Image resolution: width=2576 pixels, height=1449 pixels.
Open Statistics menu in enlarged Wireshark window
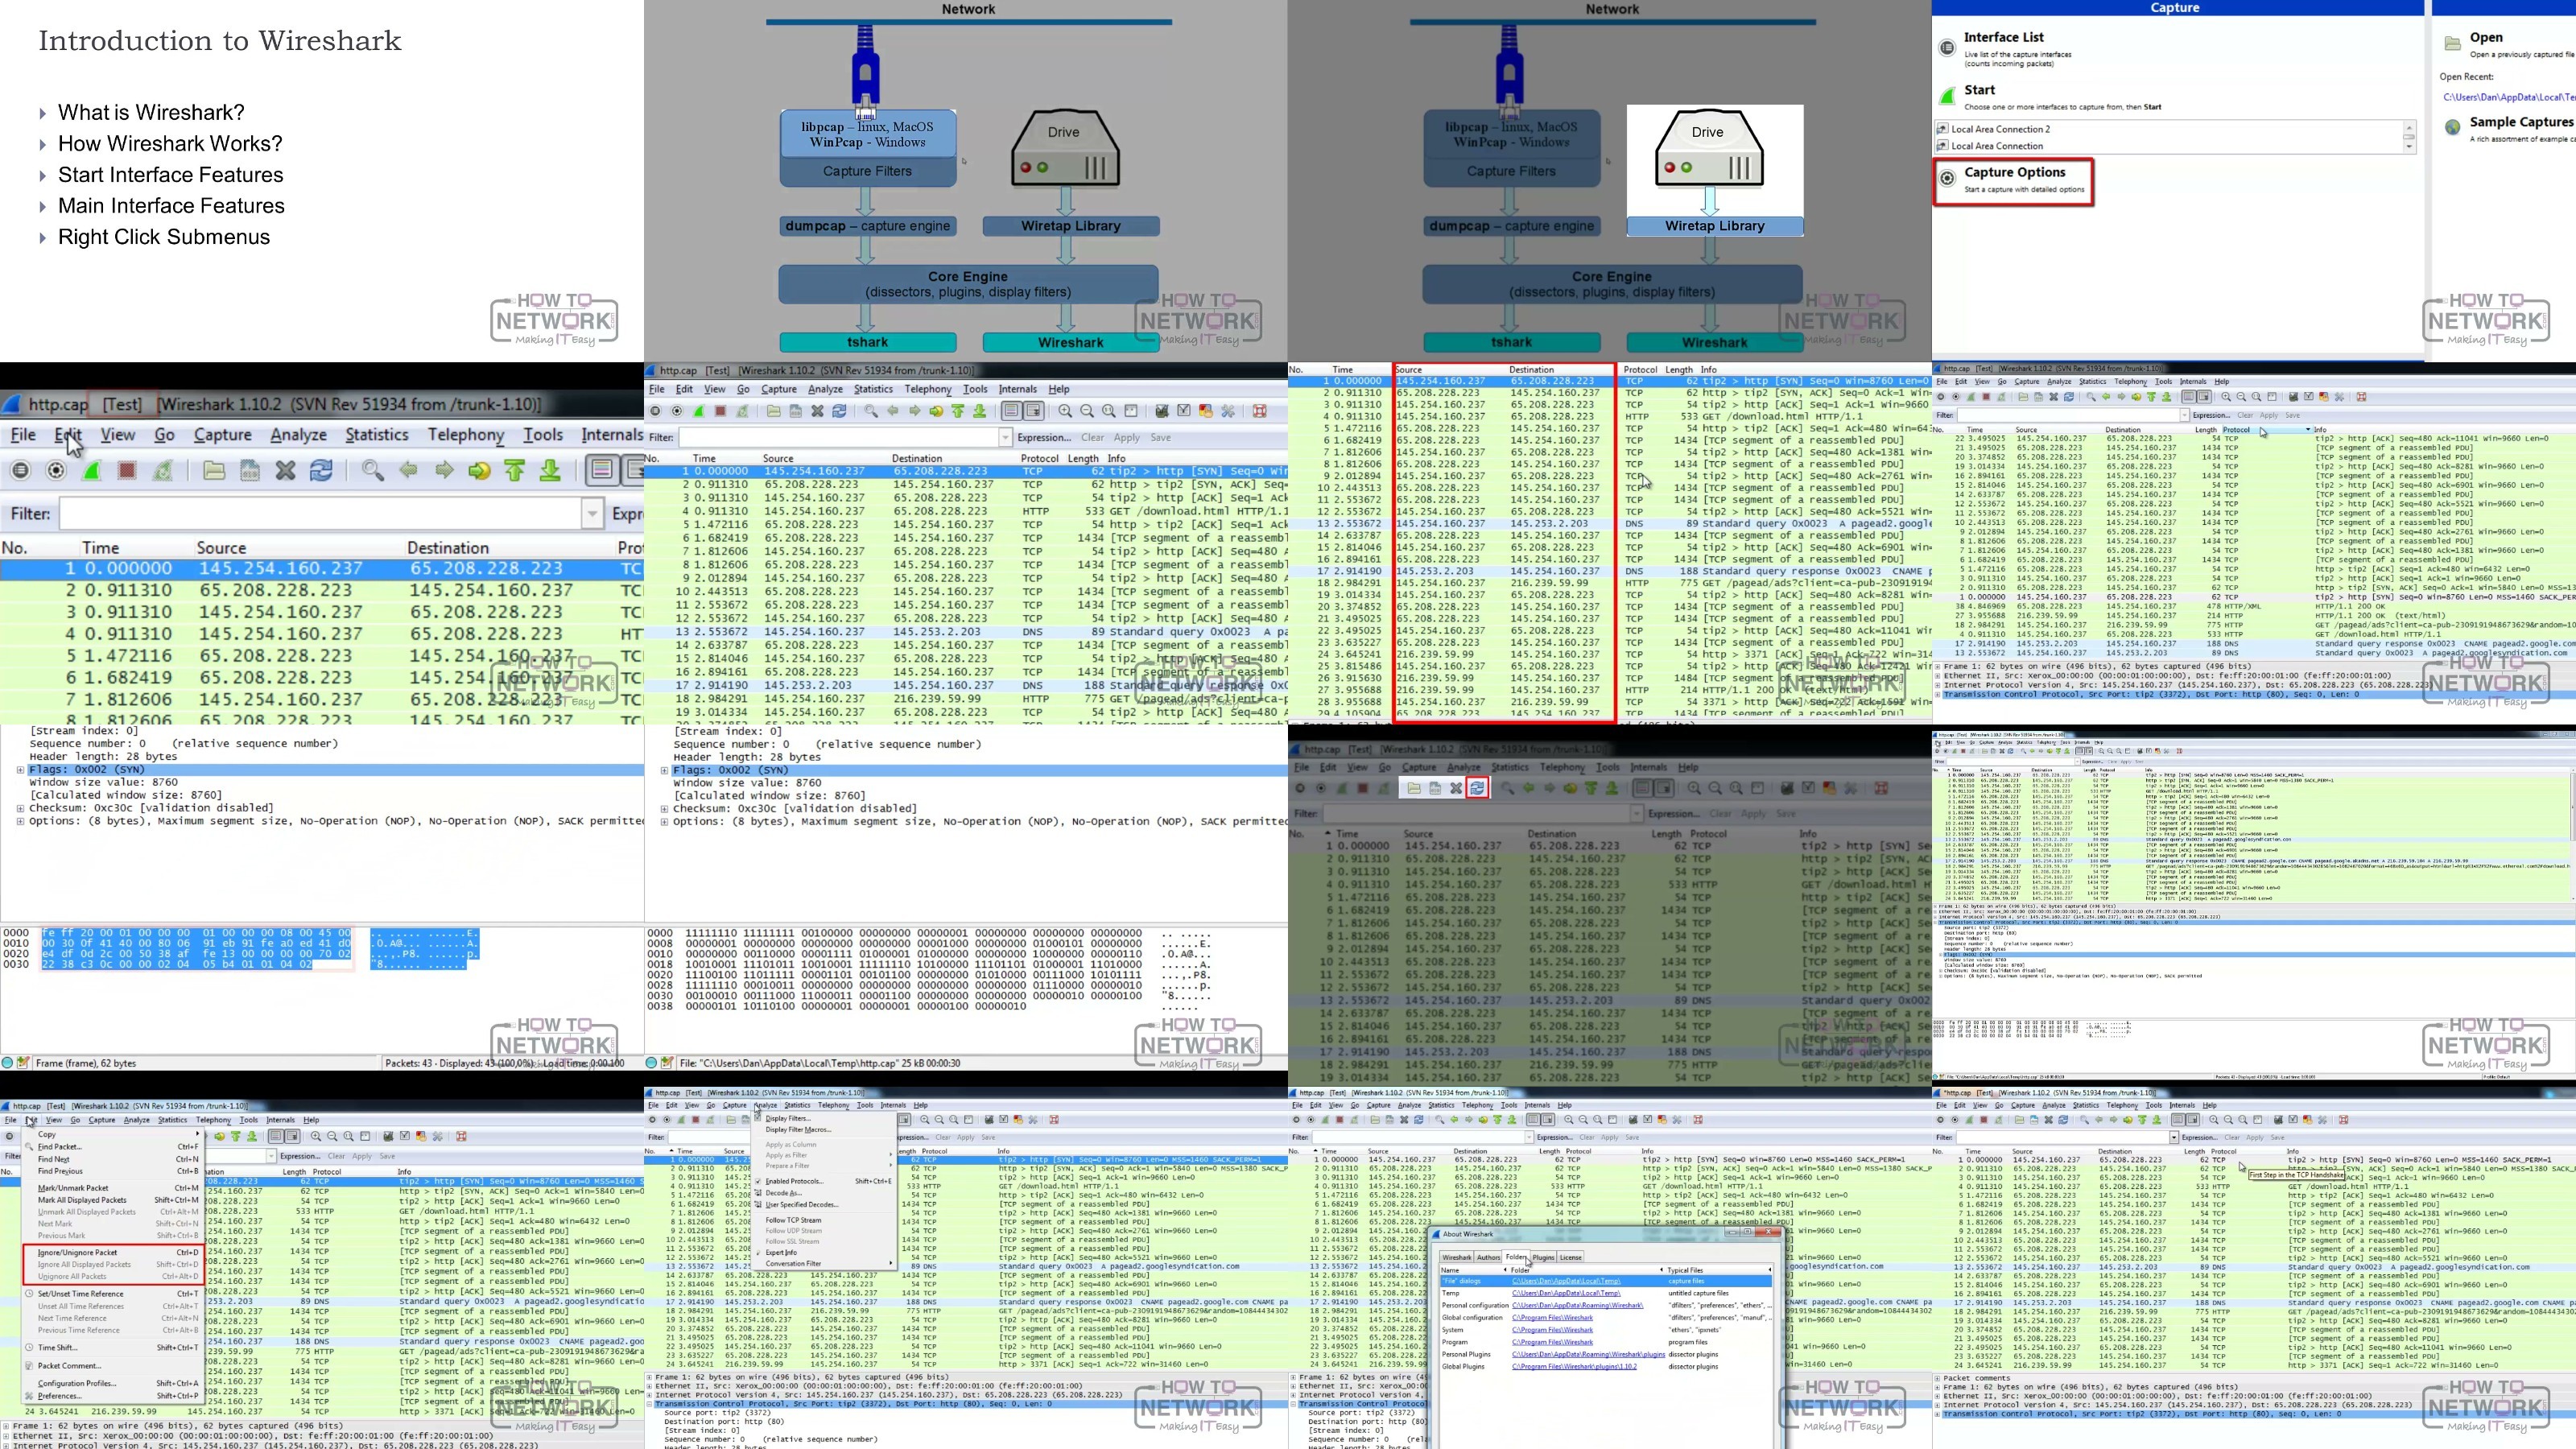pyautogui.click(x=377, y=435)
